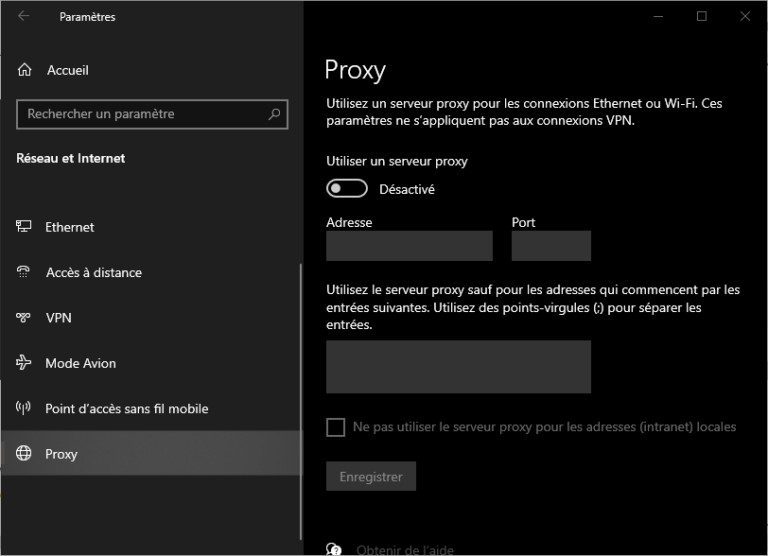Viewport: 768px width, 556px height.
Task: Click in the Rechercher un paramètre box
Action: point(152,114)
